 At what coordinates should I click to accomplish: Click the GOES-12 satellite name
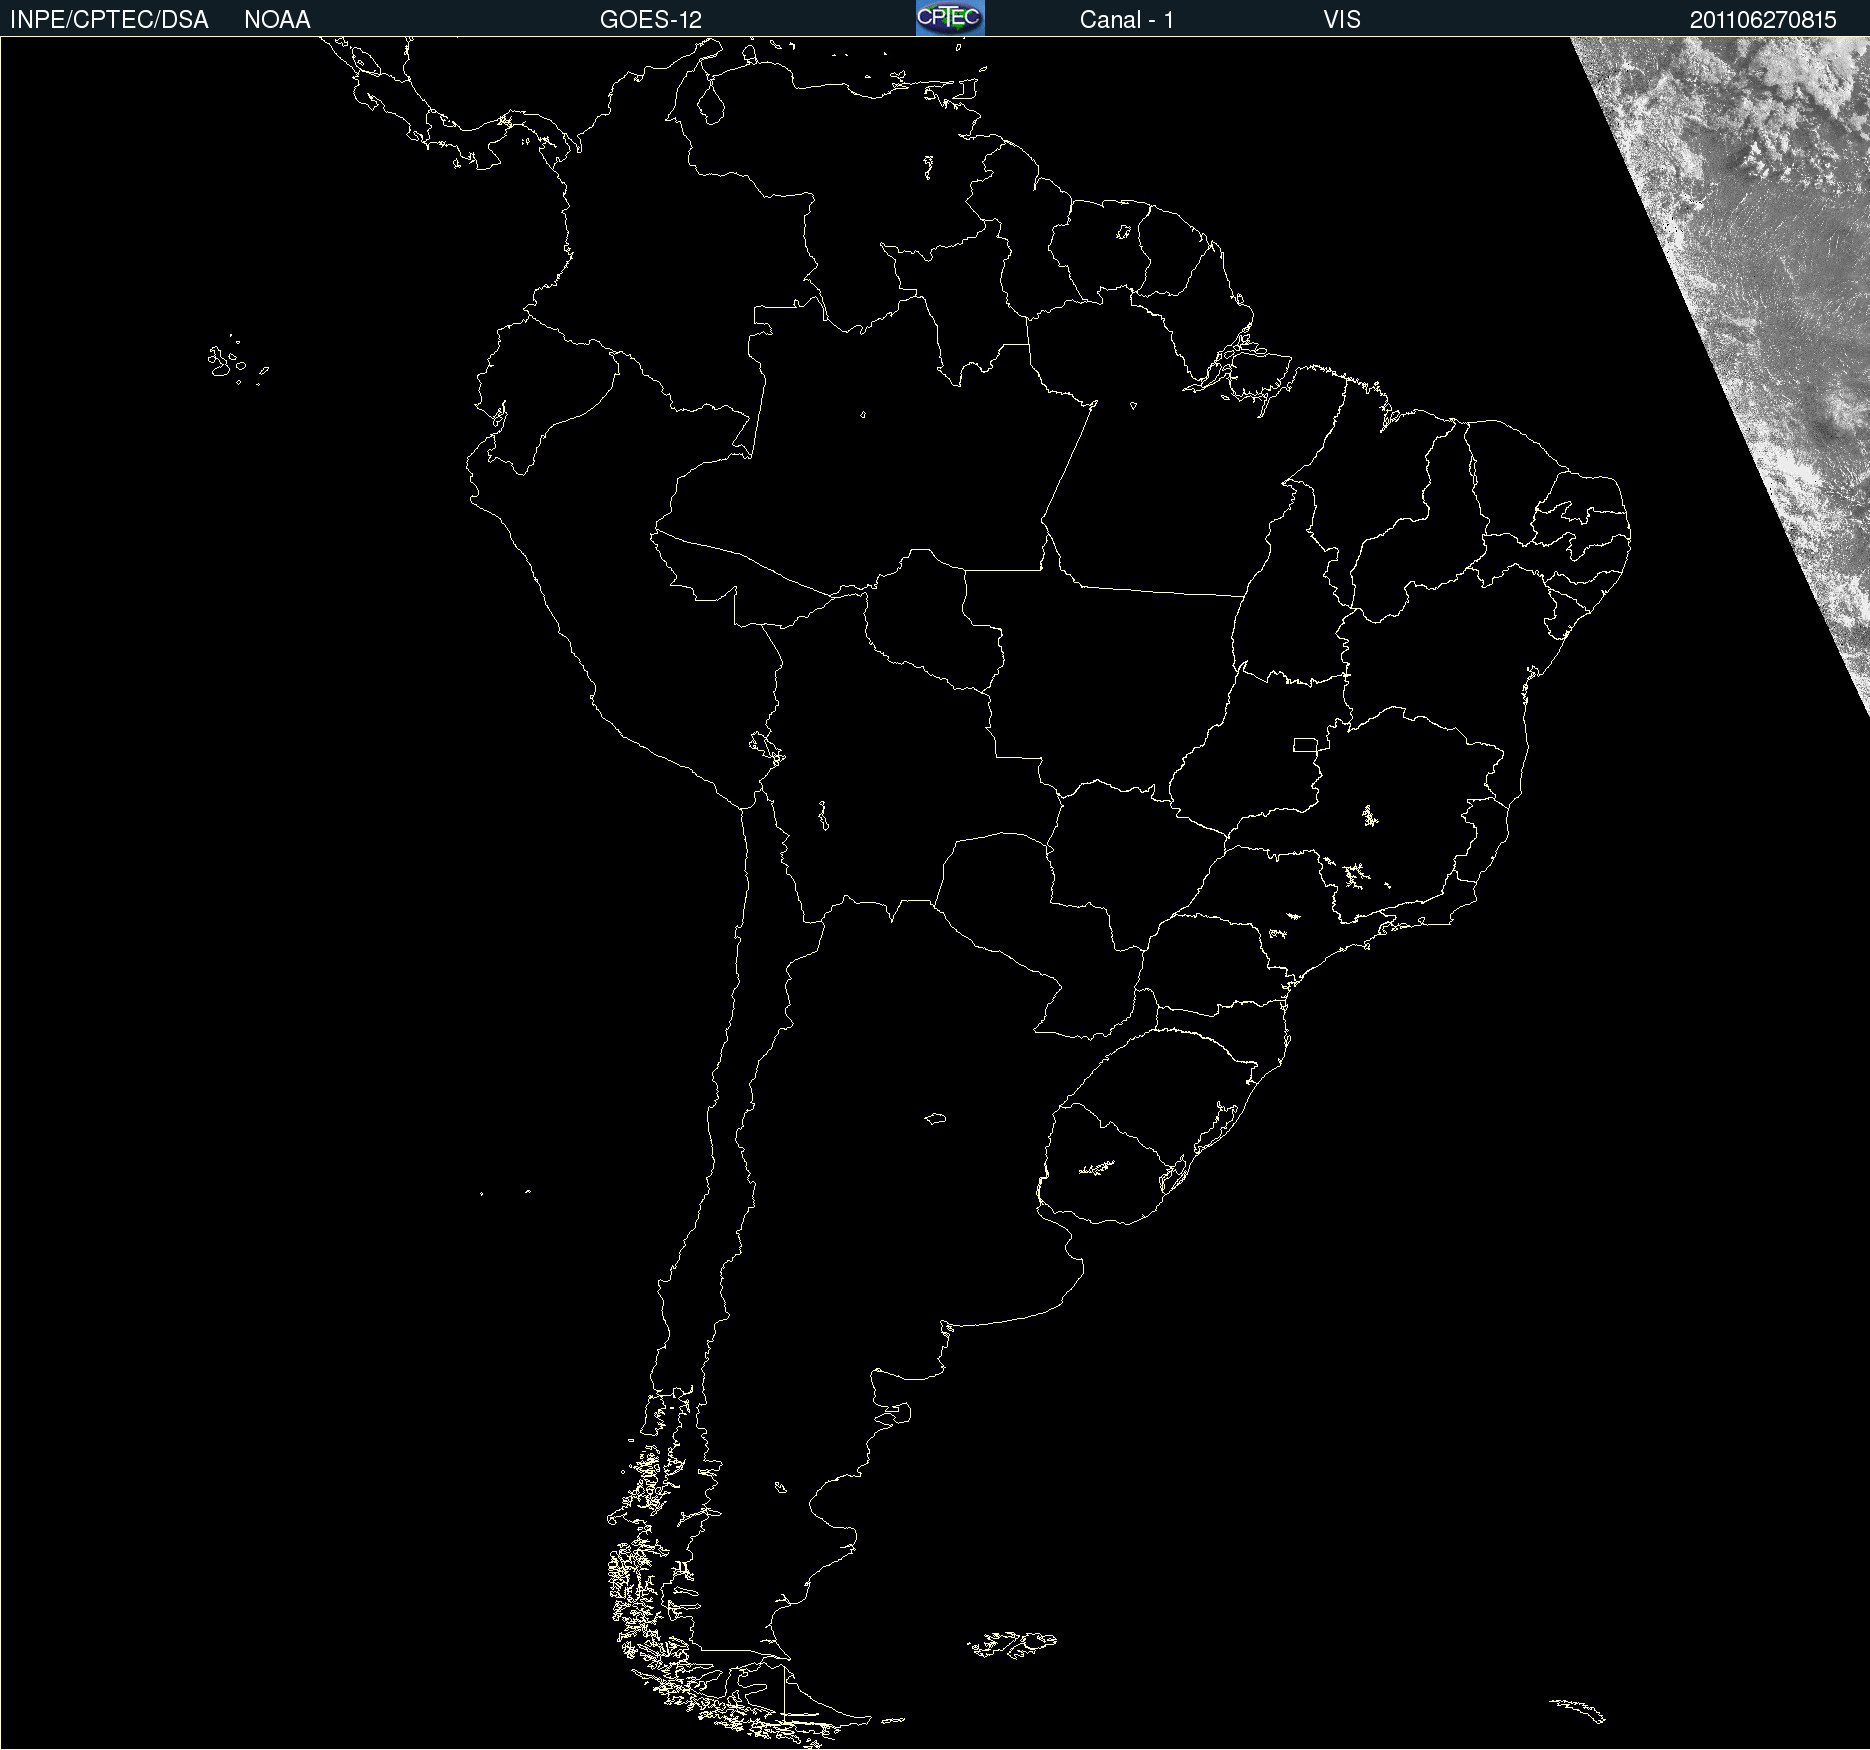pyautogui.click(x=651, y=20)
